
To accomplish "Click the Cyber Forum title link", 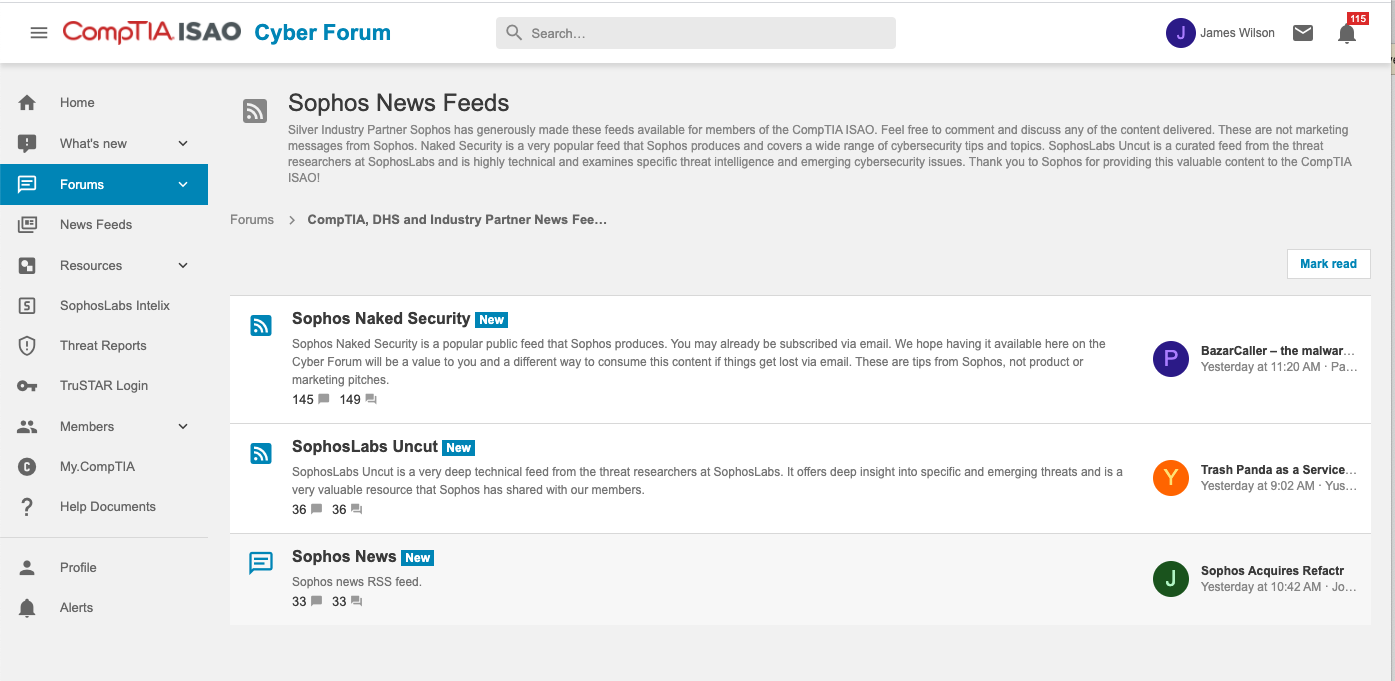I will [322, 33].
